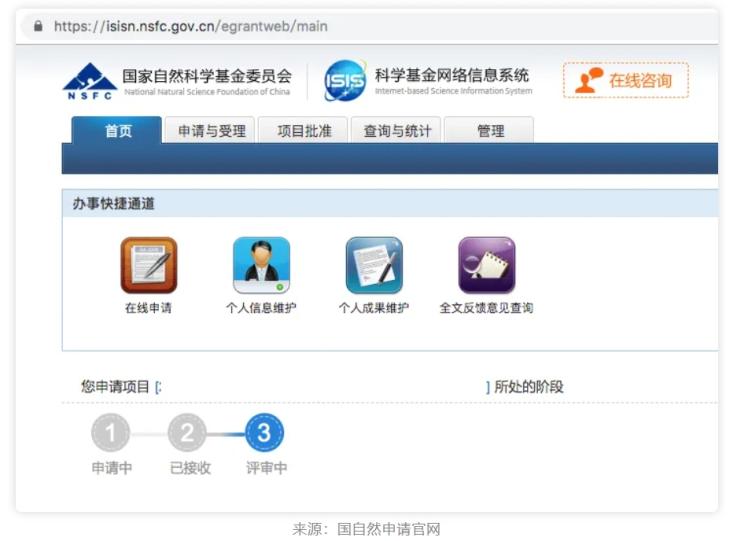Go to the 查询与统计 tab

[x=396, y=131]
